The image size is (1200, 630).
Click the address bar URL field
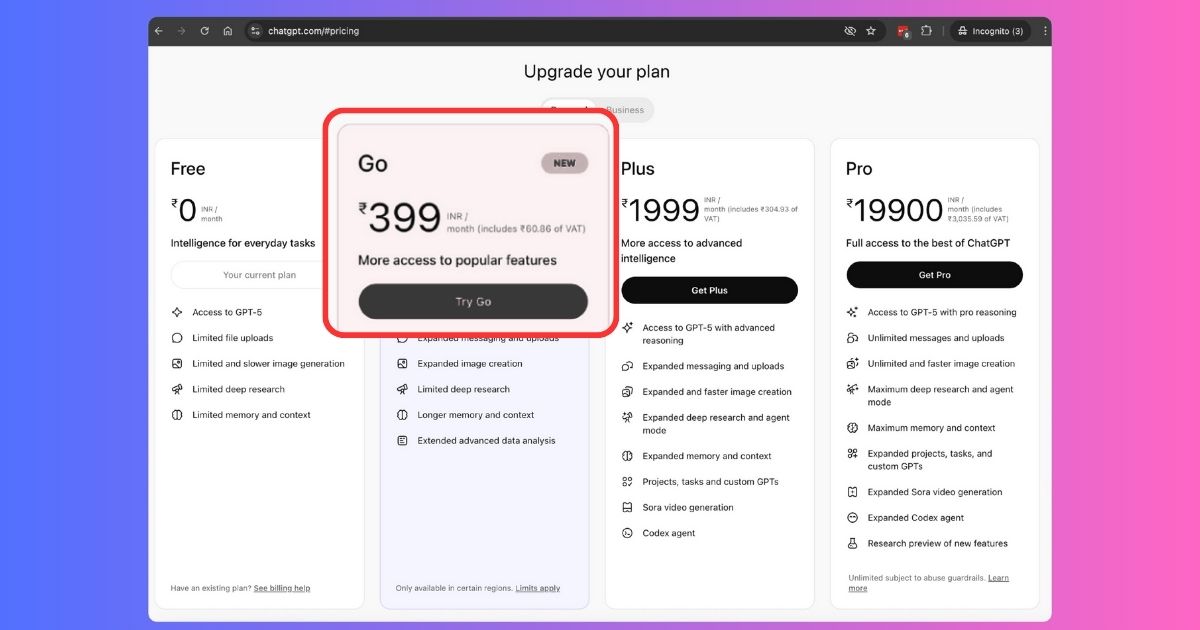tap(500, 31)
